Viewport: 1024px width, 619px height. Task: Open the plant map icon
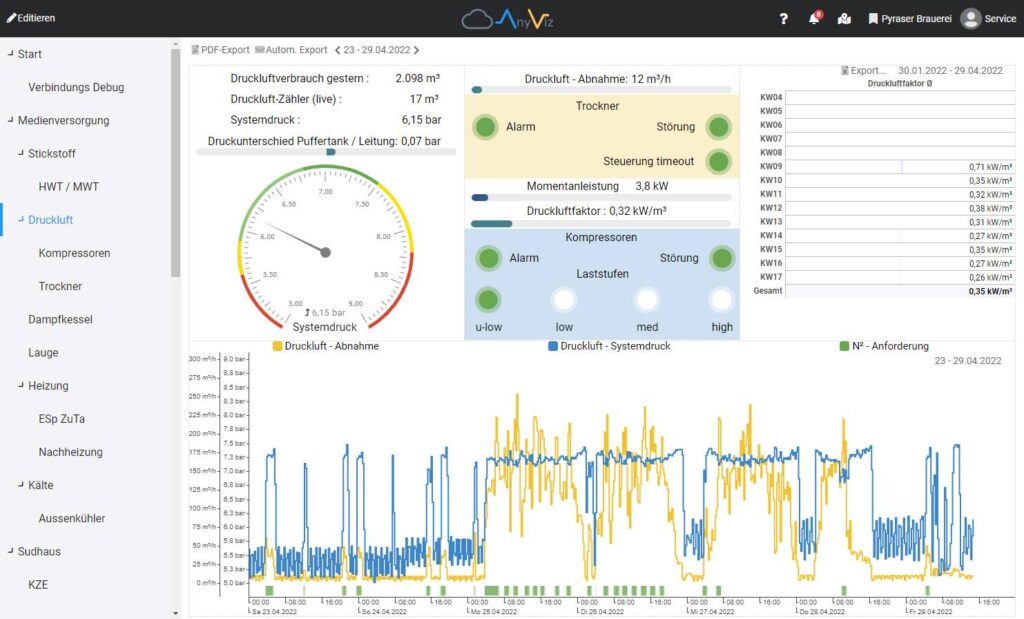pyautogui.click(x=843, y=19)
